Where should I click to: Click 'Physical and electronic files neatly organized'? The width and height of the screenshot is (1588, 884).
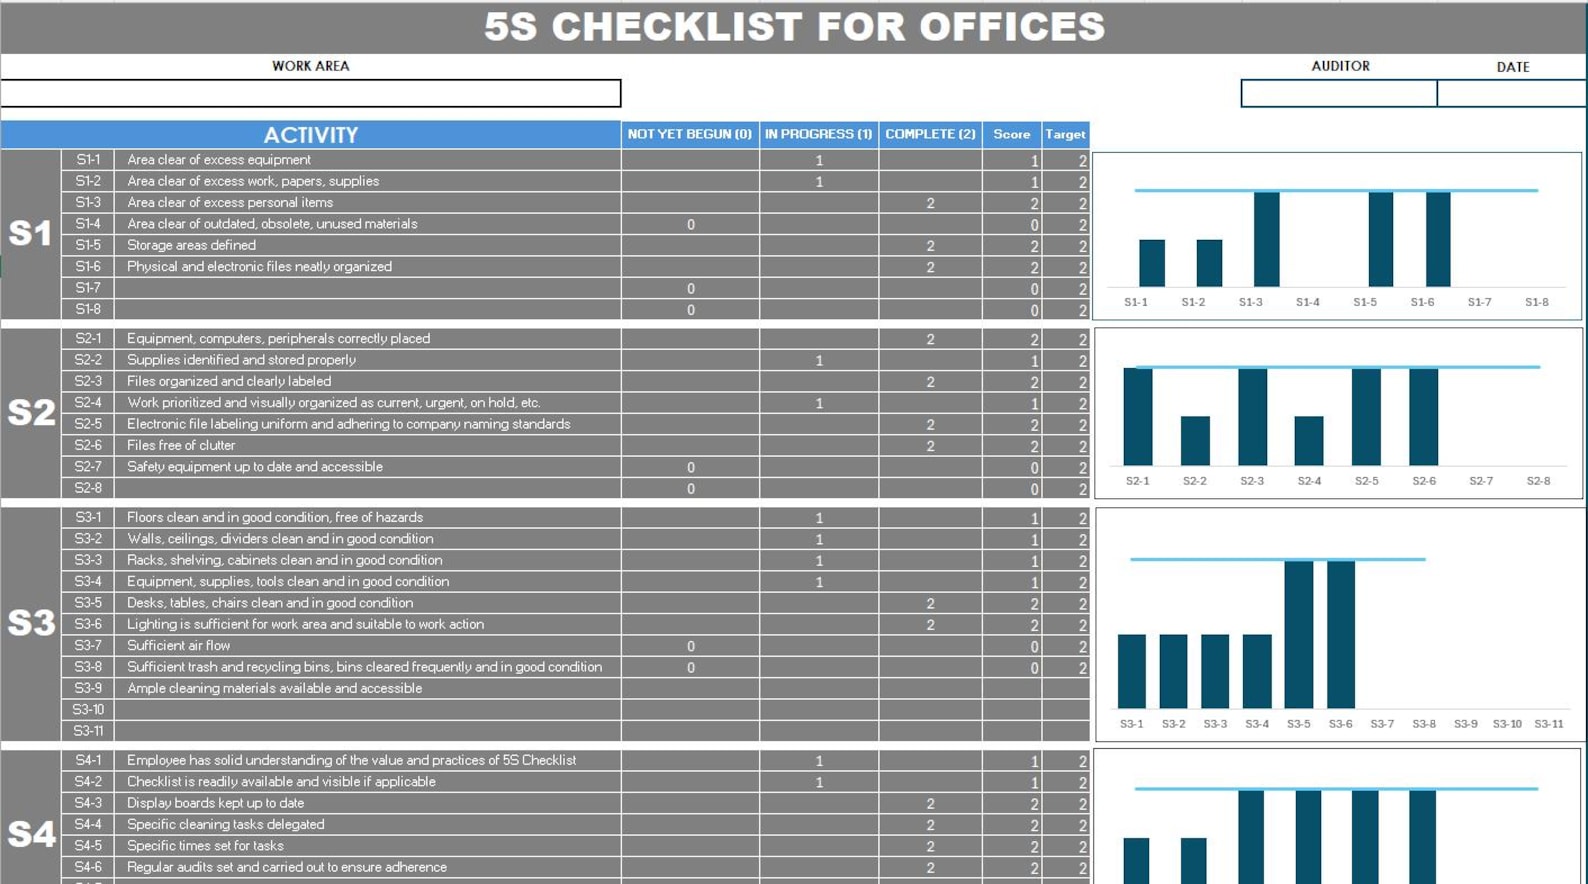pyautogui.click(x=367, y=267)
